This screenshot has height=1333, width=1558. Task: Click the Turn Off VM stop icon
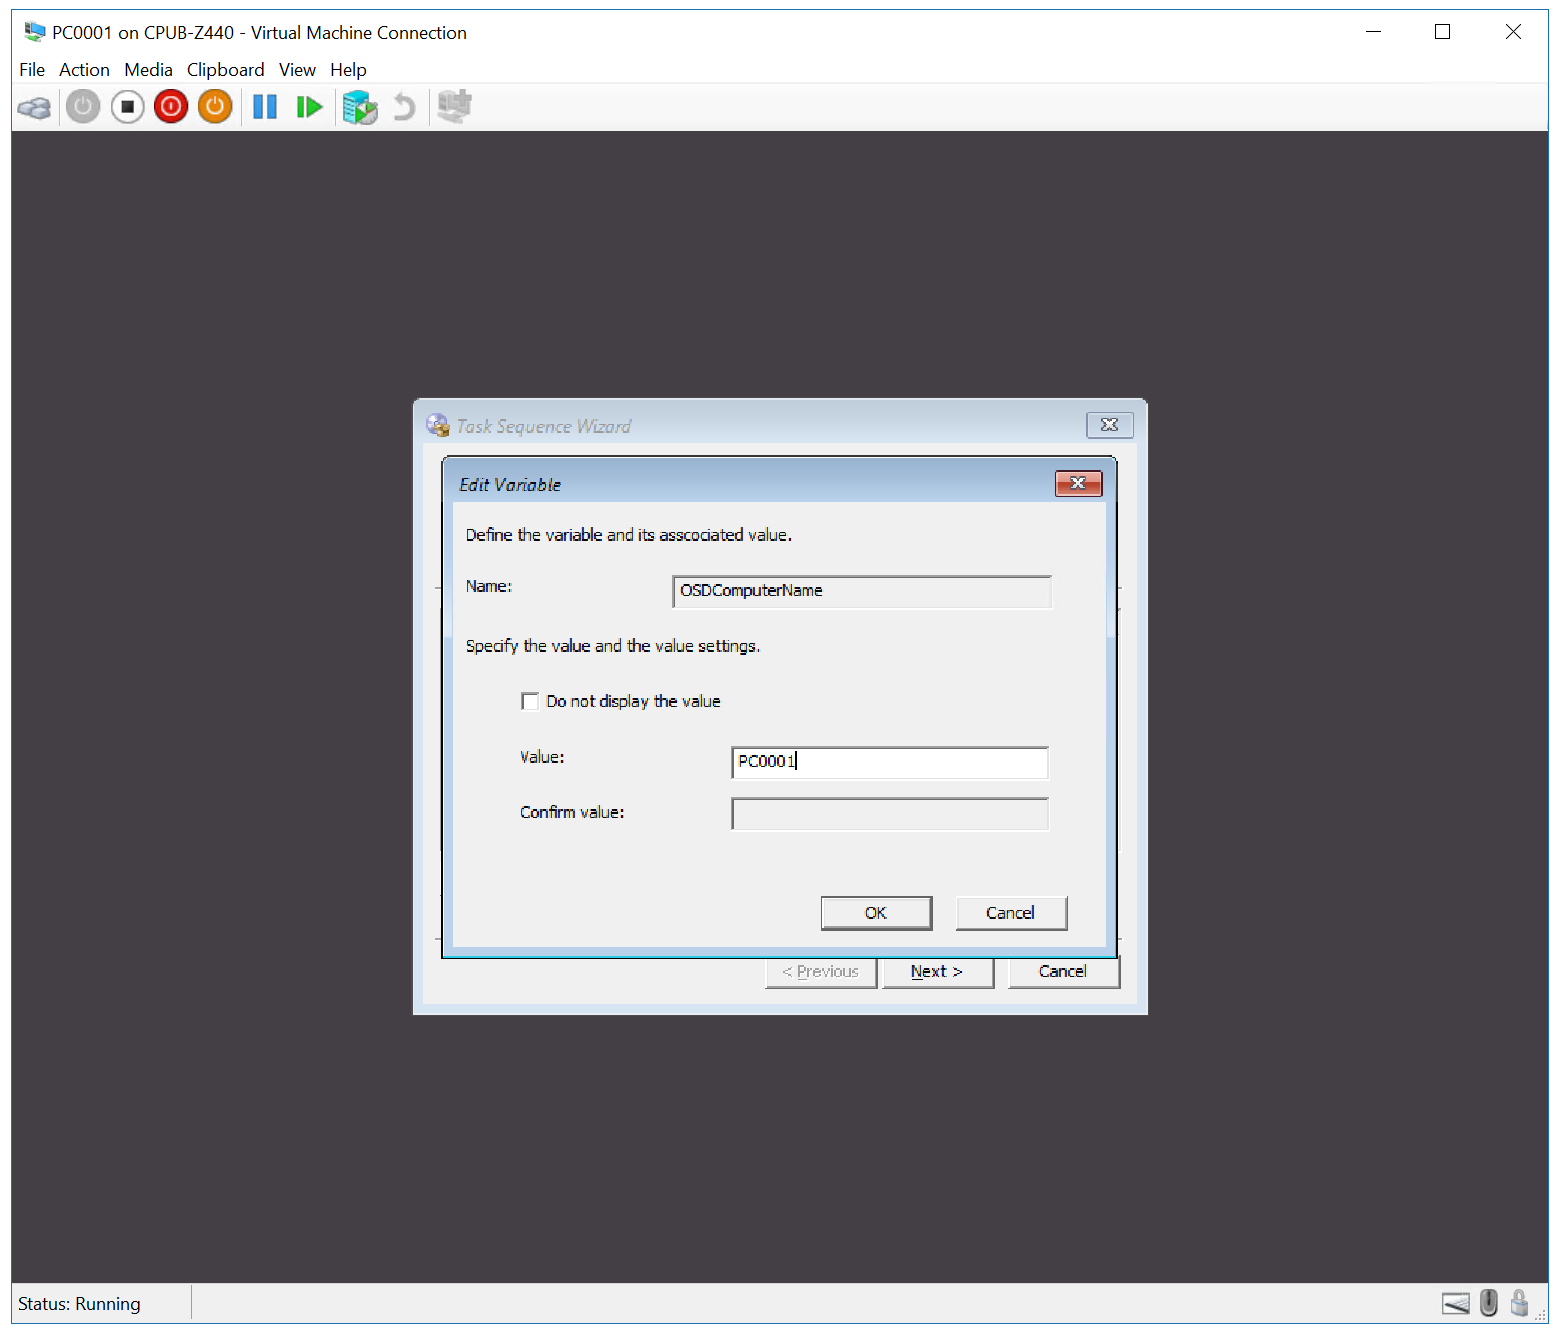[x=127, y=107]
